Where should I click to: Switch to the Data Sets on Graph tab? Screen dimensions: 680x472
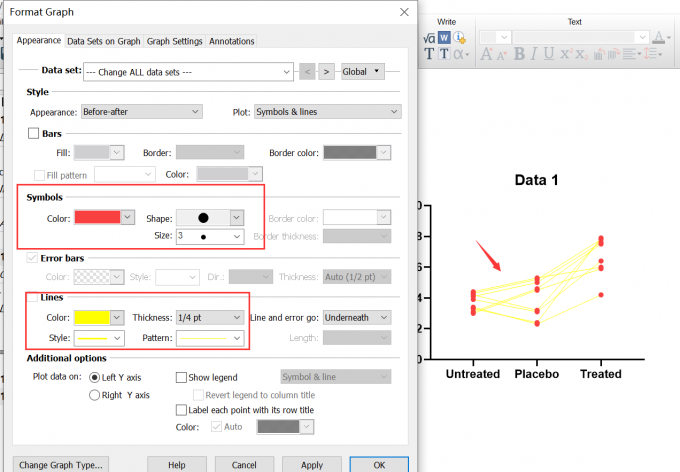click(x=104, y=41)
